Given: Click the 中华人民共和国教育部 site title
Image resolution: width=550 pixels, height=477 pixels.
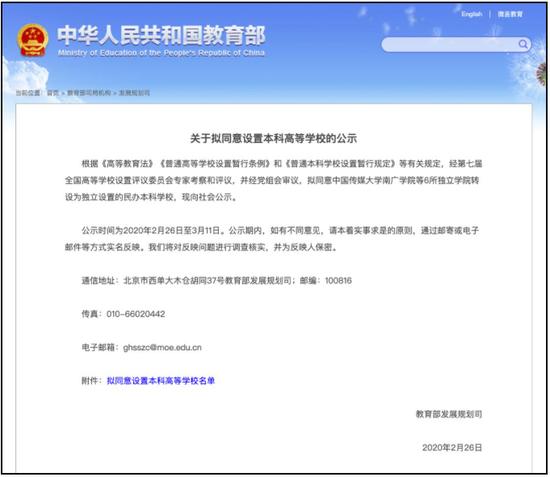Looking at the screenshot, I should click(x=161, y=35).
